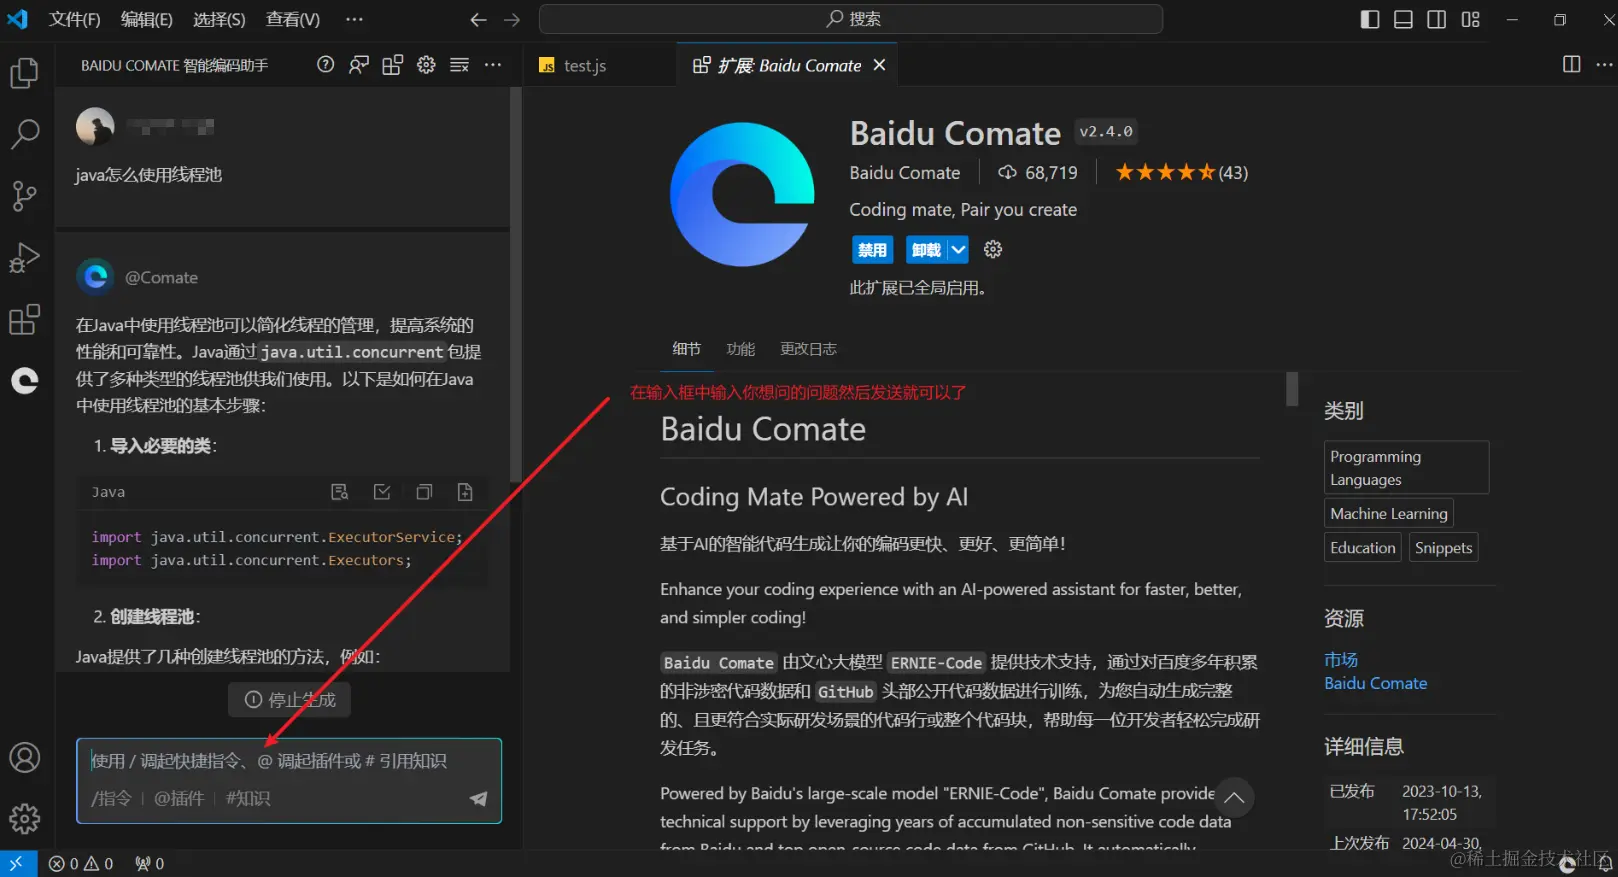1618x877 pixels.
Task: Go back with navigation arrow
Action: pyautogui.click(x=478, y=20)
